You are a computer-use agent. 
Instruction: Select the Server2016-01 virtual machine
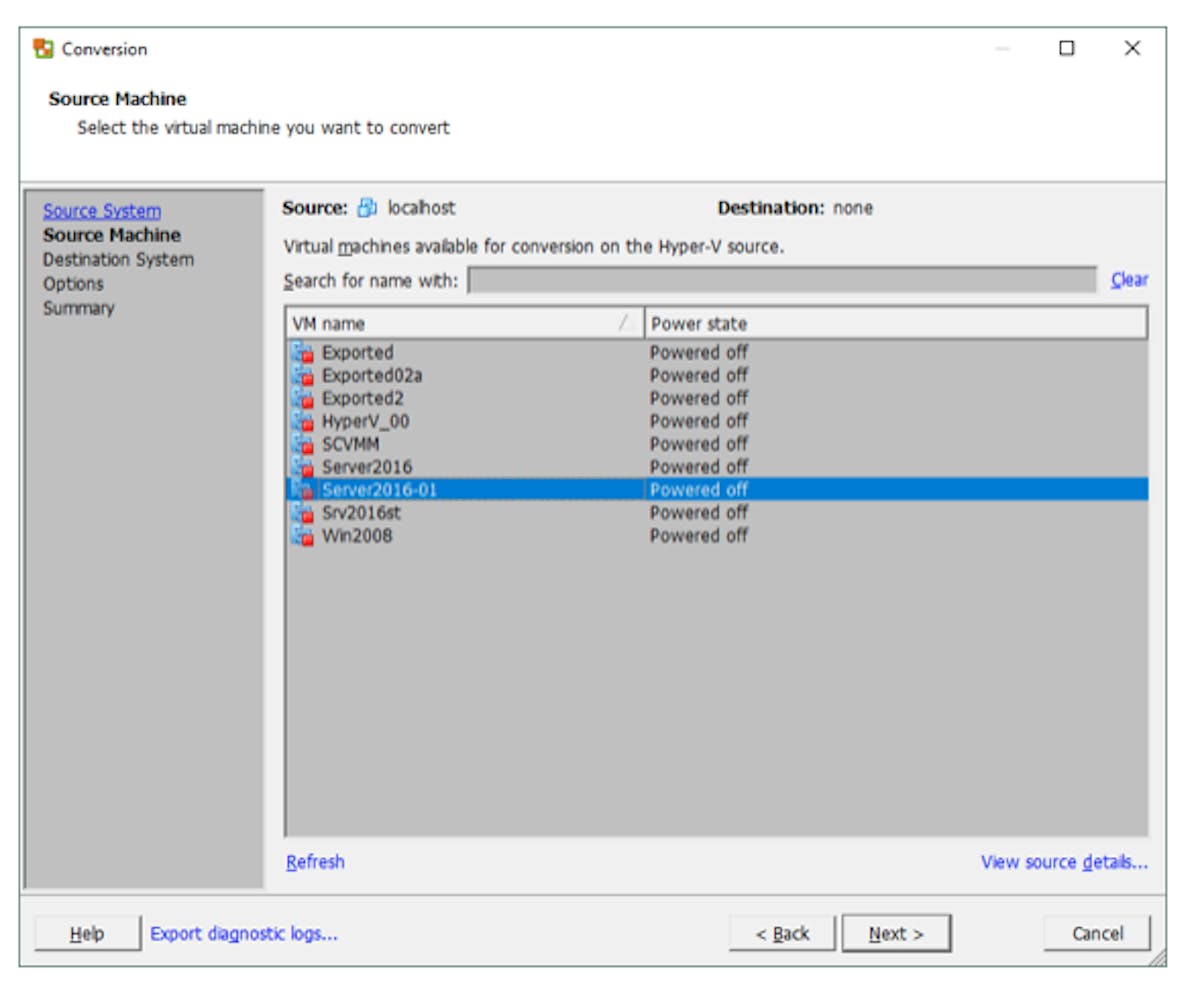pyautogui.click(x=379, y=490)
